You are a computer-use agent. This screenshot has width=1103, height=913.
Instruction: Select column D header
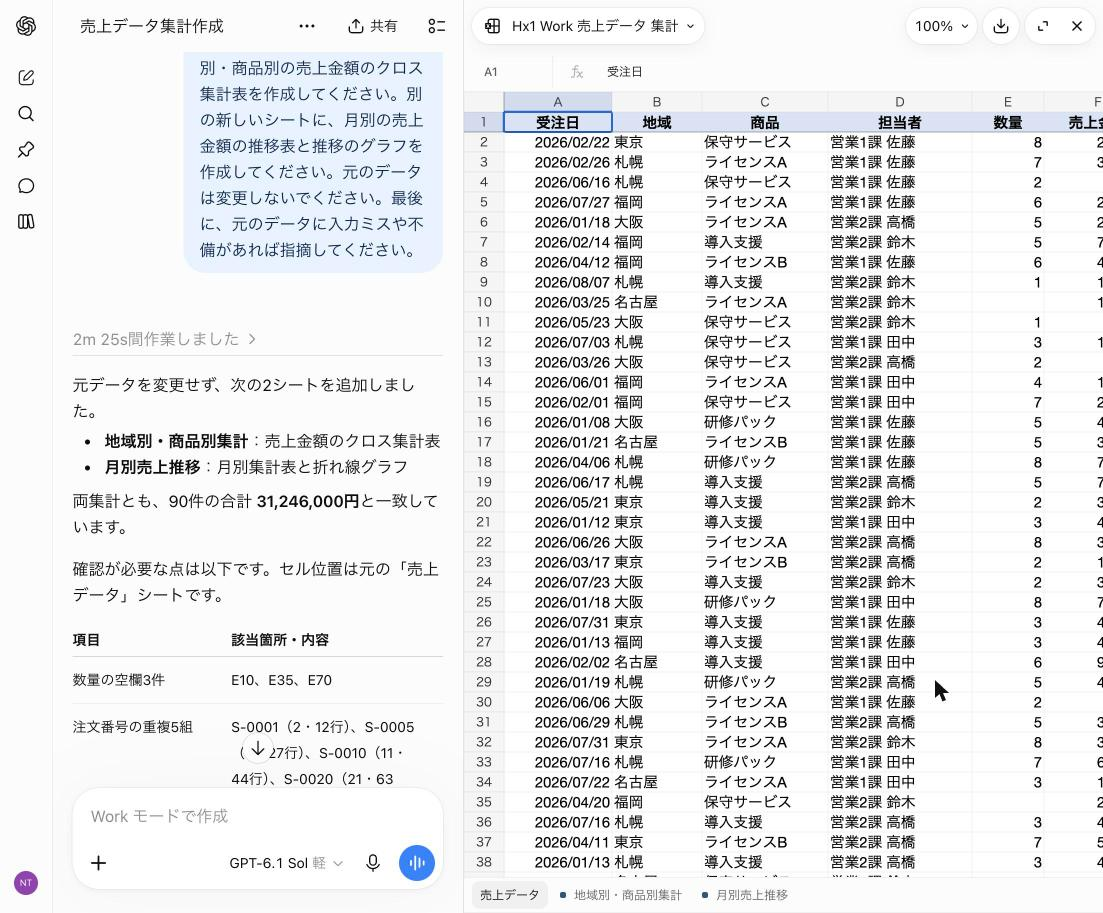point(900,102)
